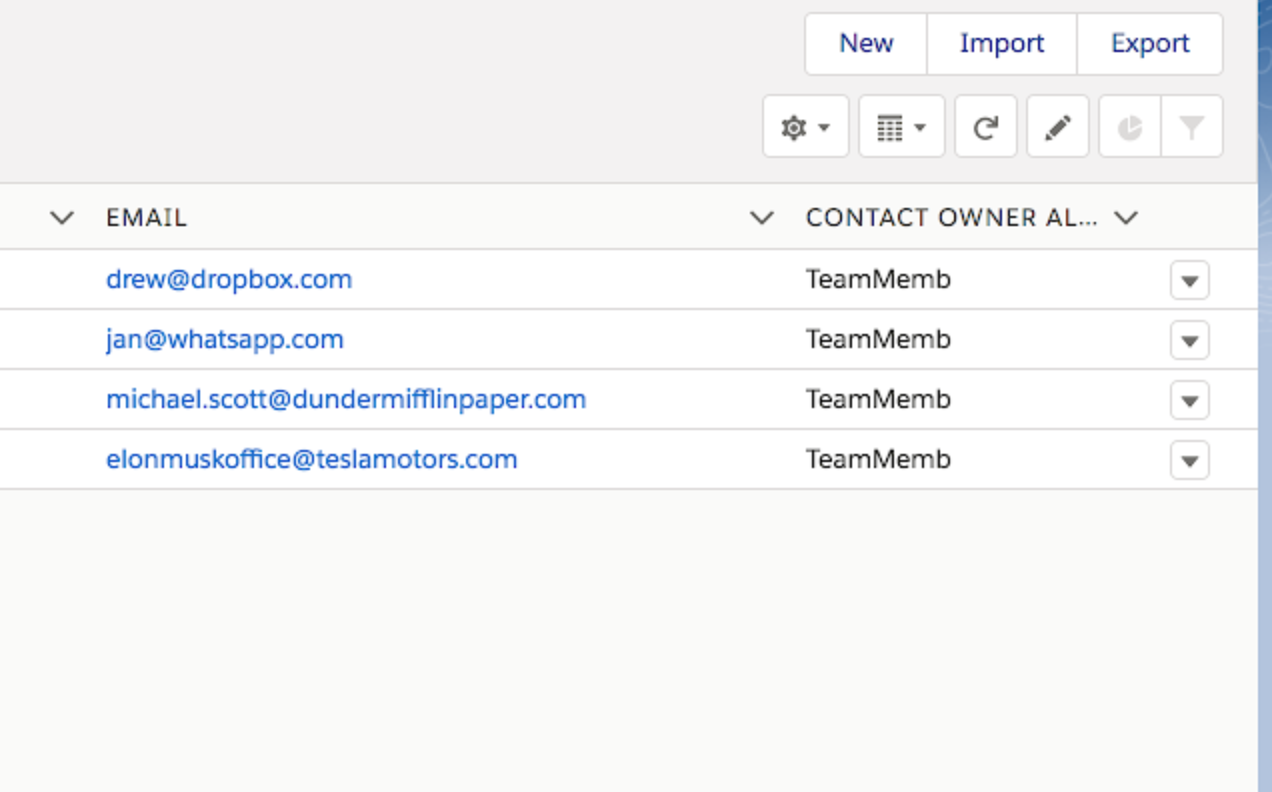This screenshot has width=1272, height=792.
Task: Open the list view controls gear menu
Action: 806,127
